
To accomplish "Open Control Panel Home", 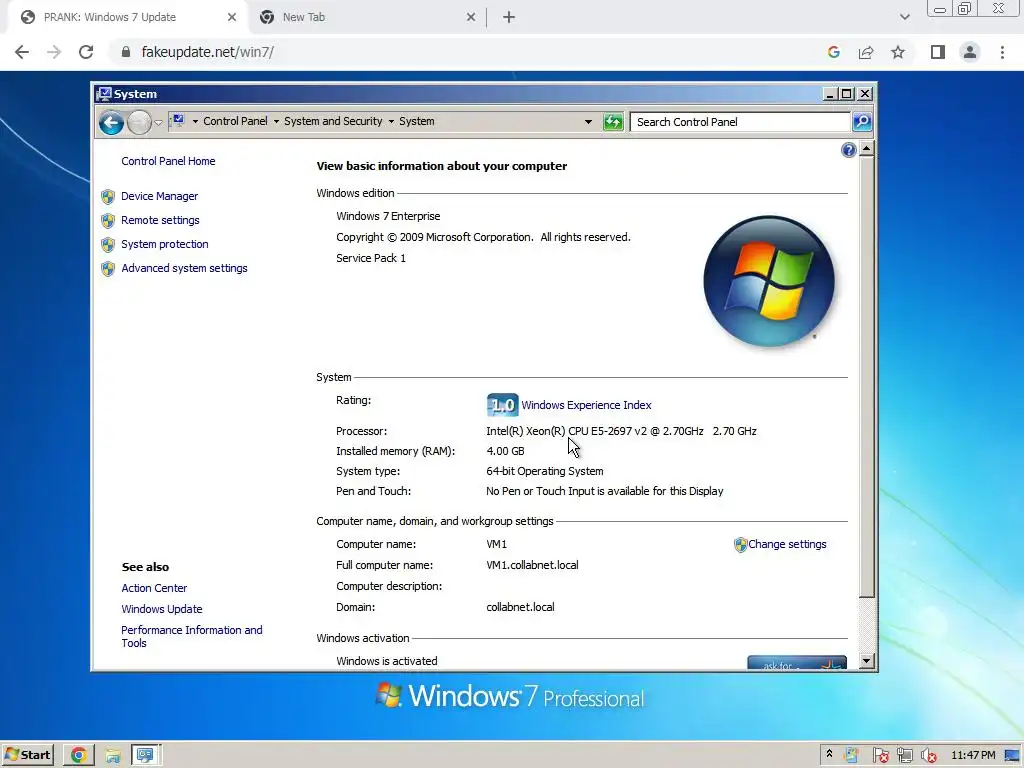I will tap(168, 161).
